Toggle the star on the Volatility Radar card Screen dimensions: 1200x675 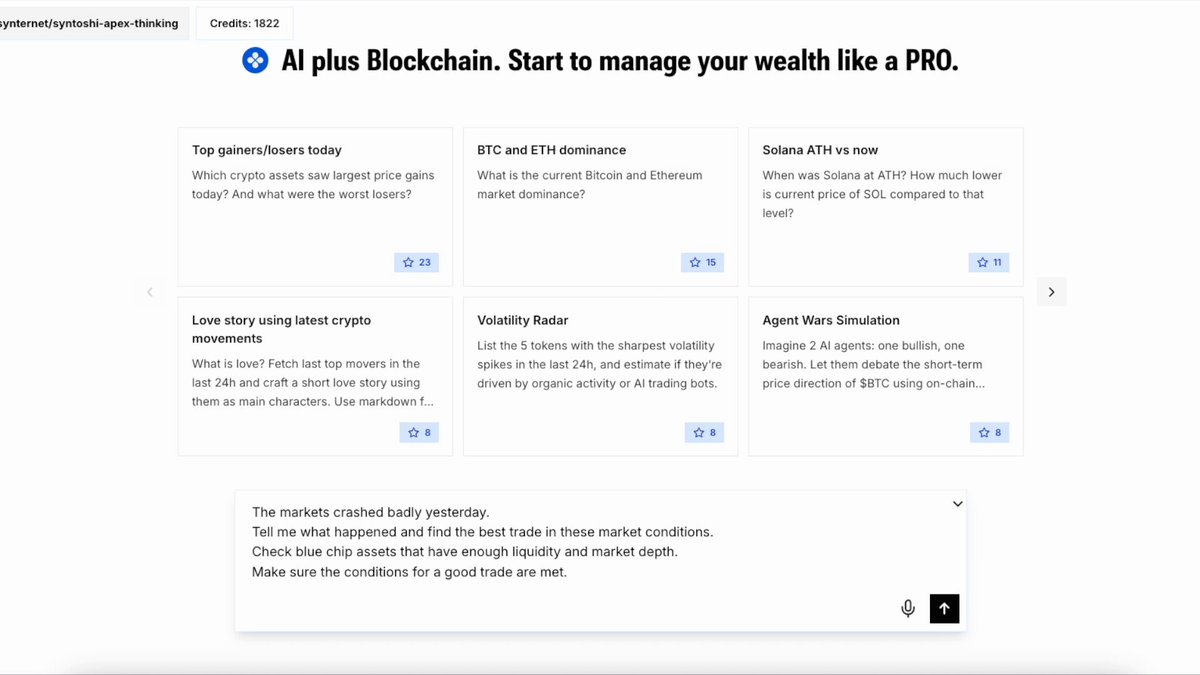[x=705, y=433]
